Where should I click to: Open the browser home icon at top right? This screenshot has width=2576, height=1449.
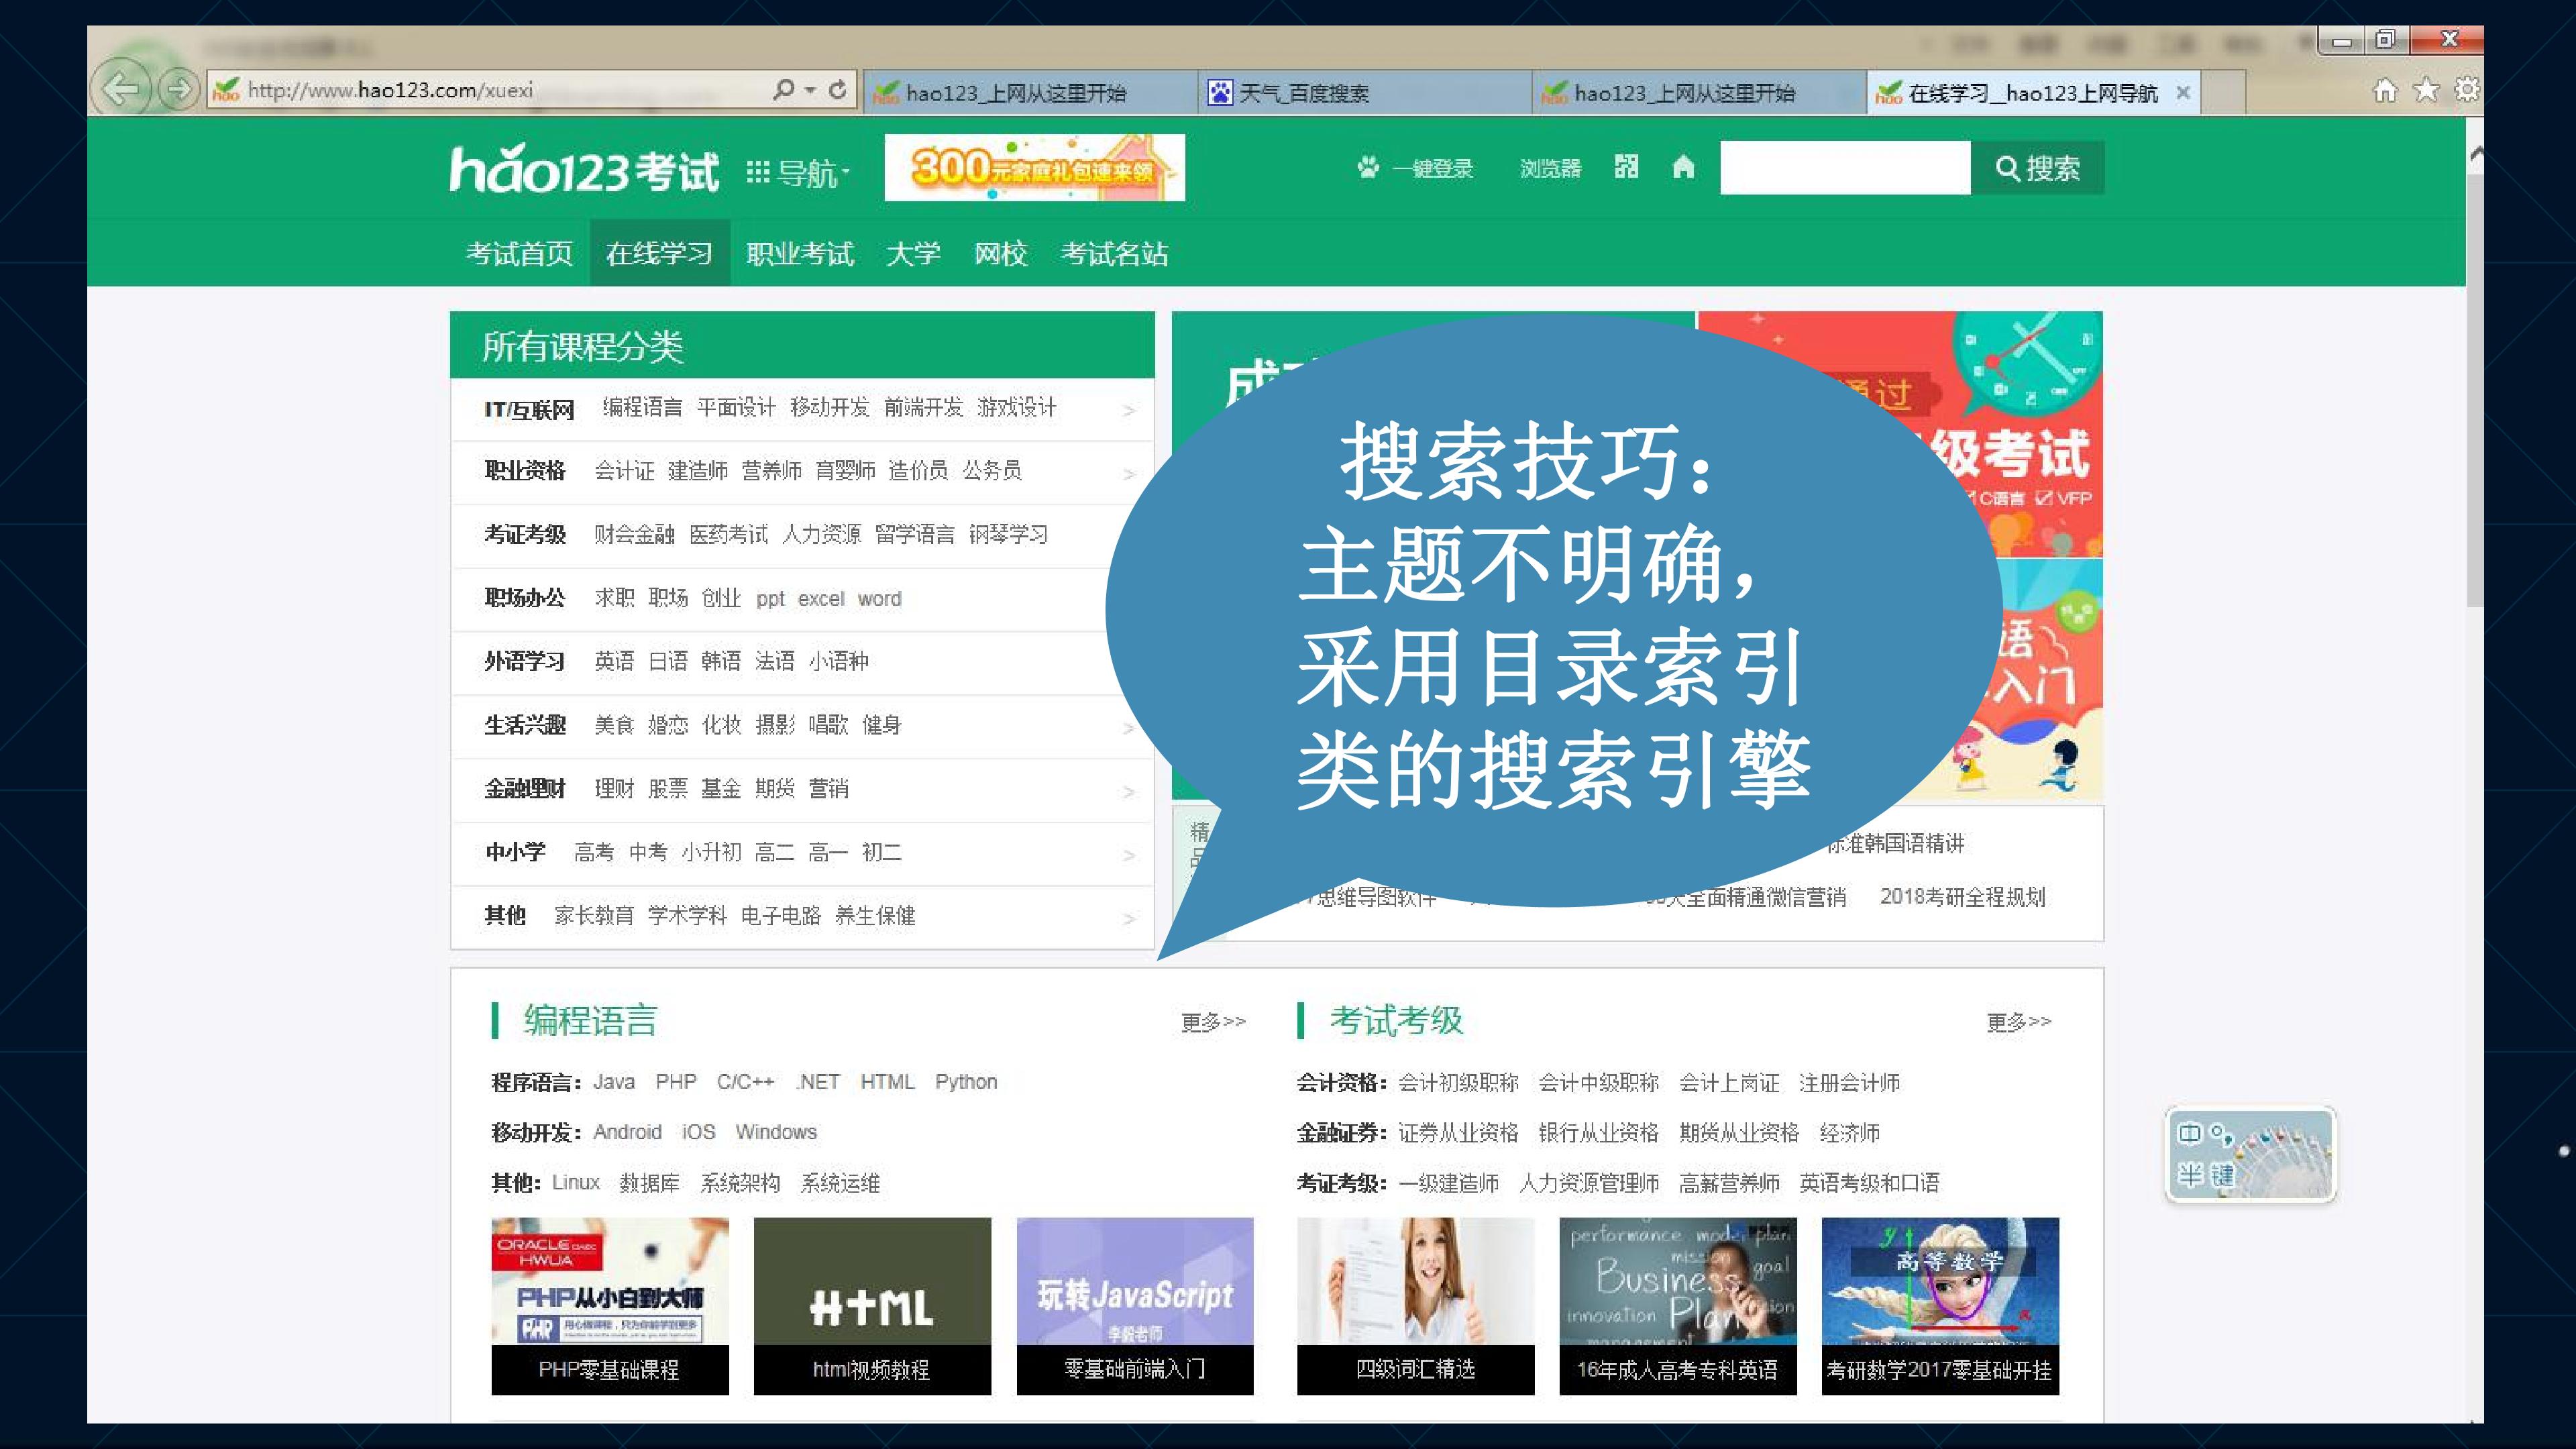coord(2385,91)
